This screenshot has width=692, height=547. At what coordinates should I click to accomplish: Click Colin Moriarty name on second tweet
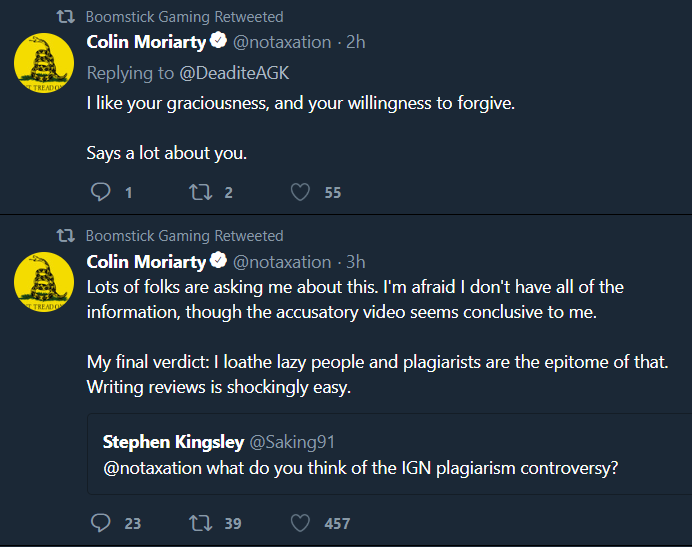(x=146, y=262)
